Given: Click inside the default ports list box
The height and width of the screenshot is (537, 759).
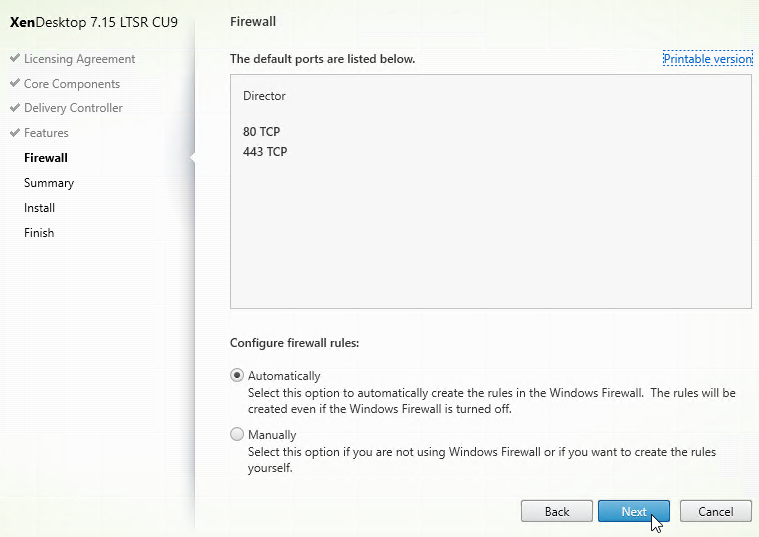Looking at the screenshot, I should click(491, 191).
